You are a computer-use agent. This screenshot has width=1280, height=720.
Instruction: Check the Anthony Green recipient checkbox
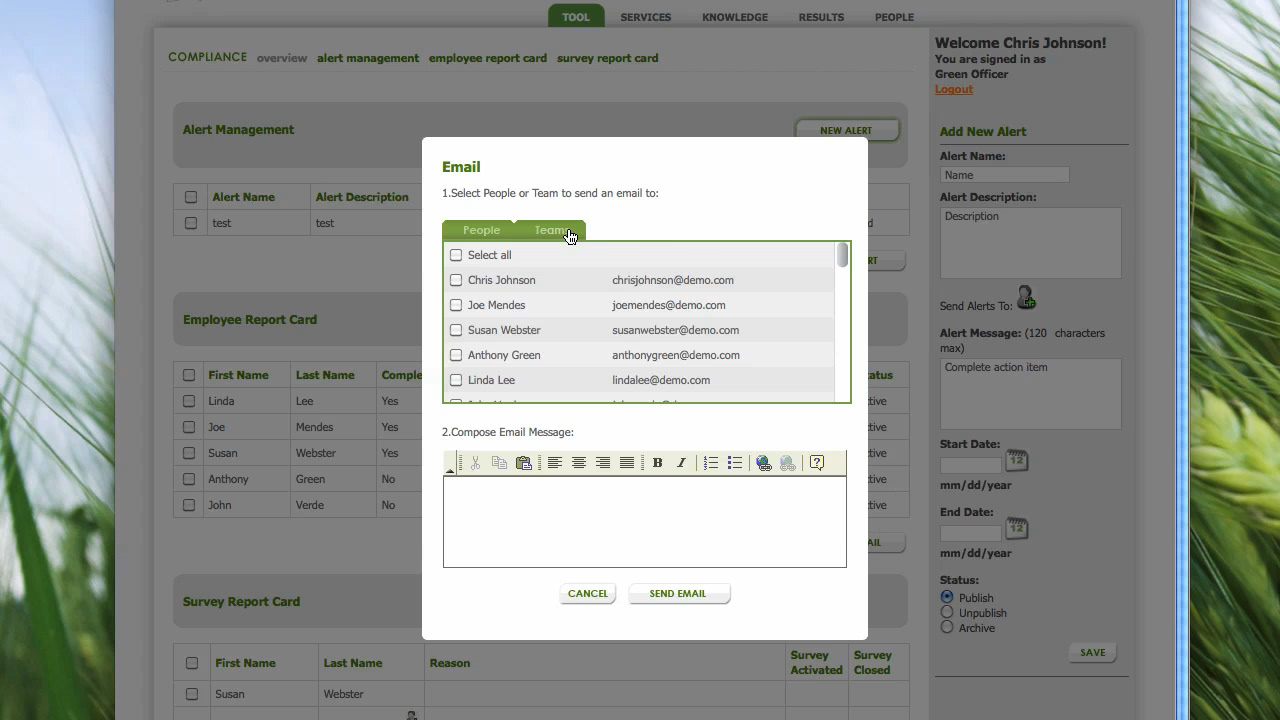coord(456,355)
